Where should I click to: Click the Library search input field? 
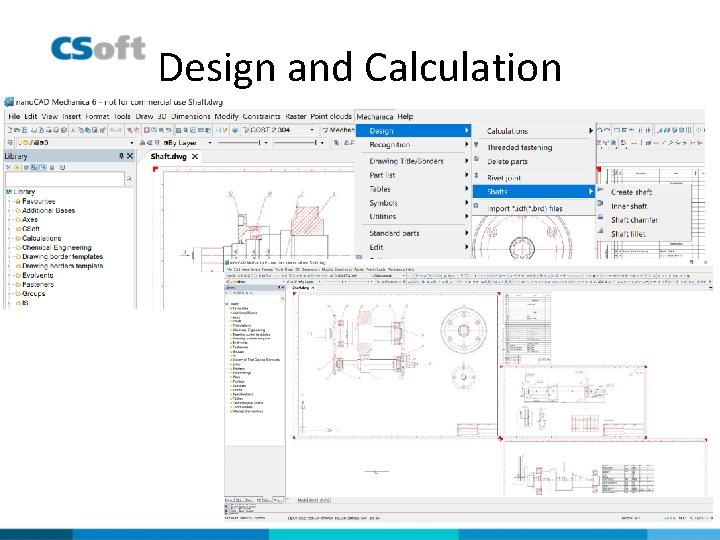click(65, 179)
